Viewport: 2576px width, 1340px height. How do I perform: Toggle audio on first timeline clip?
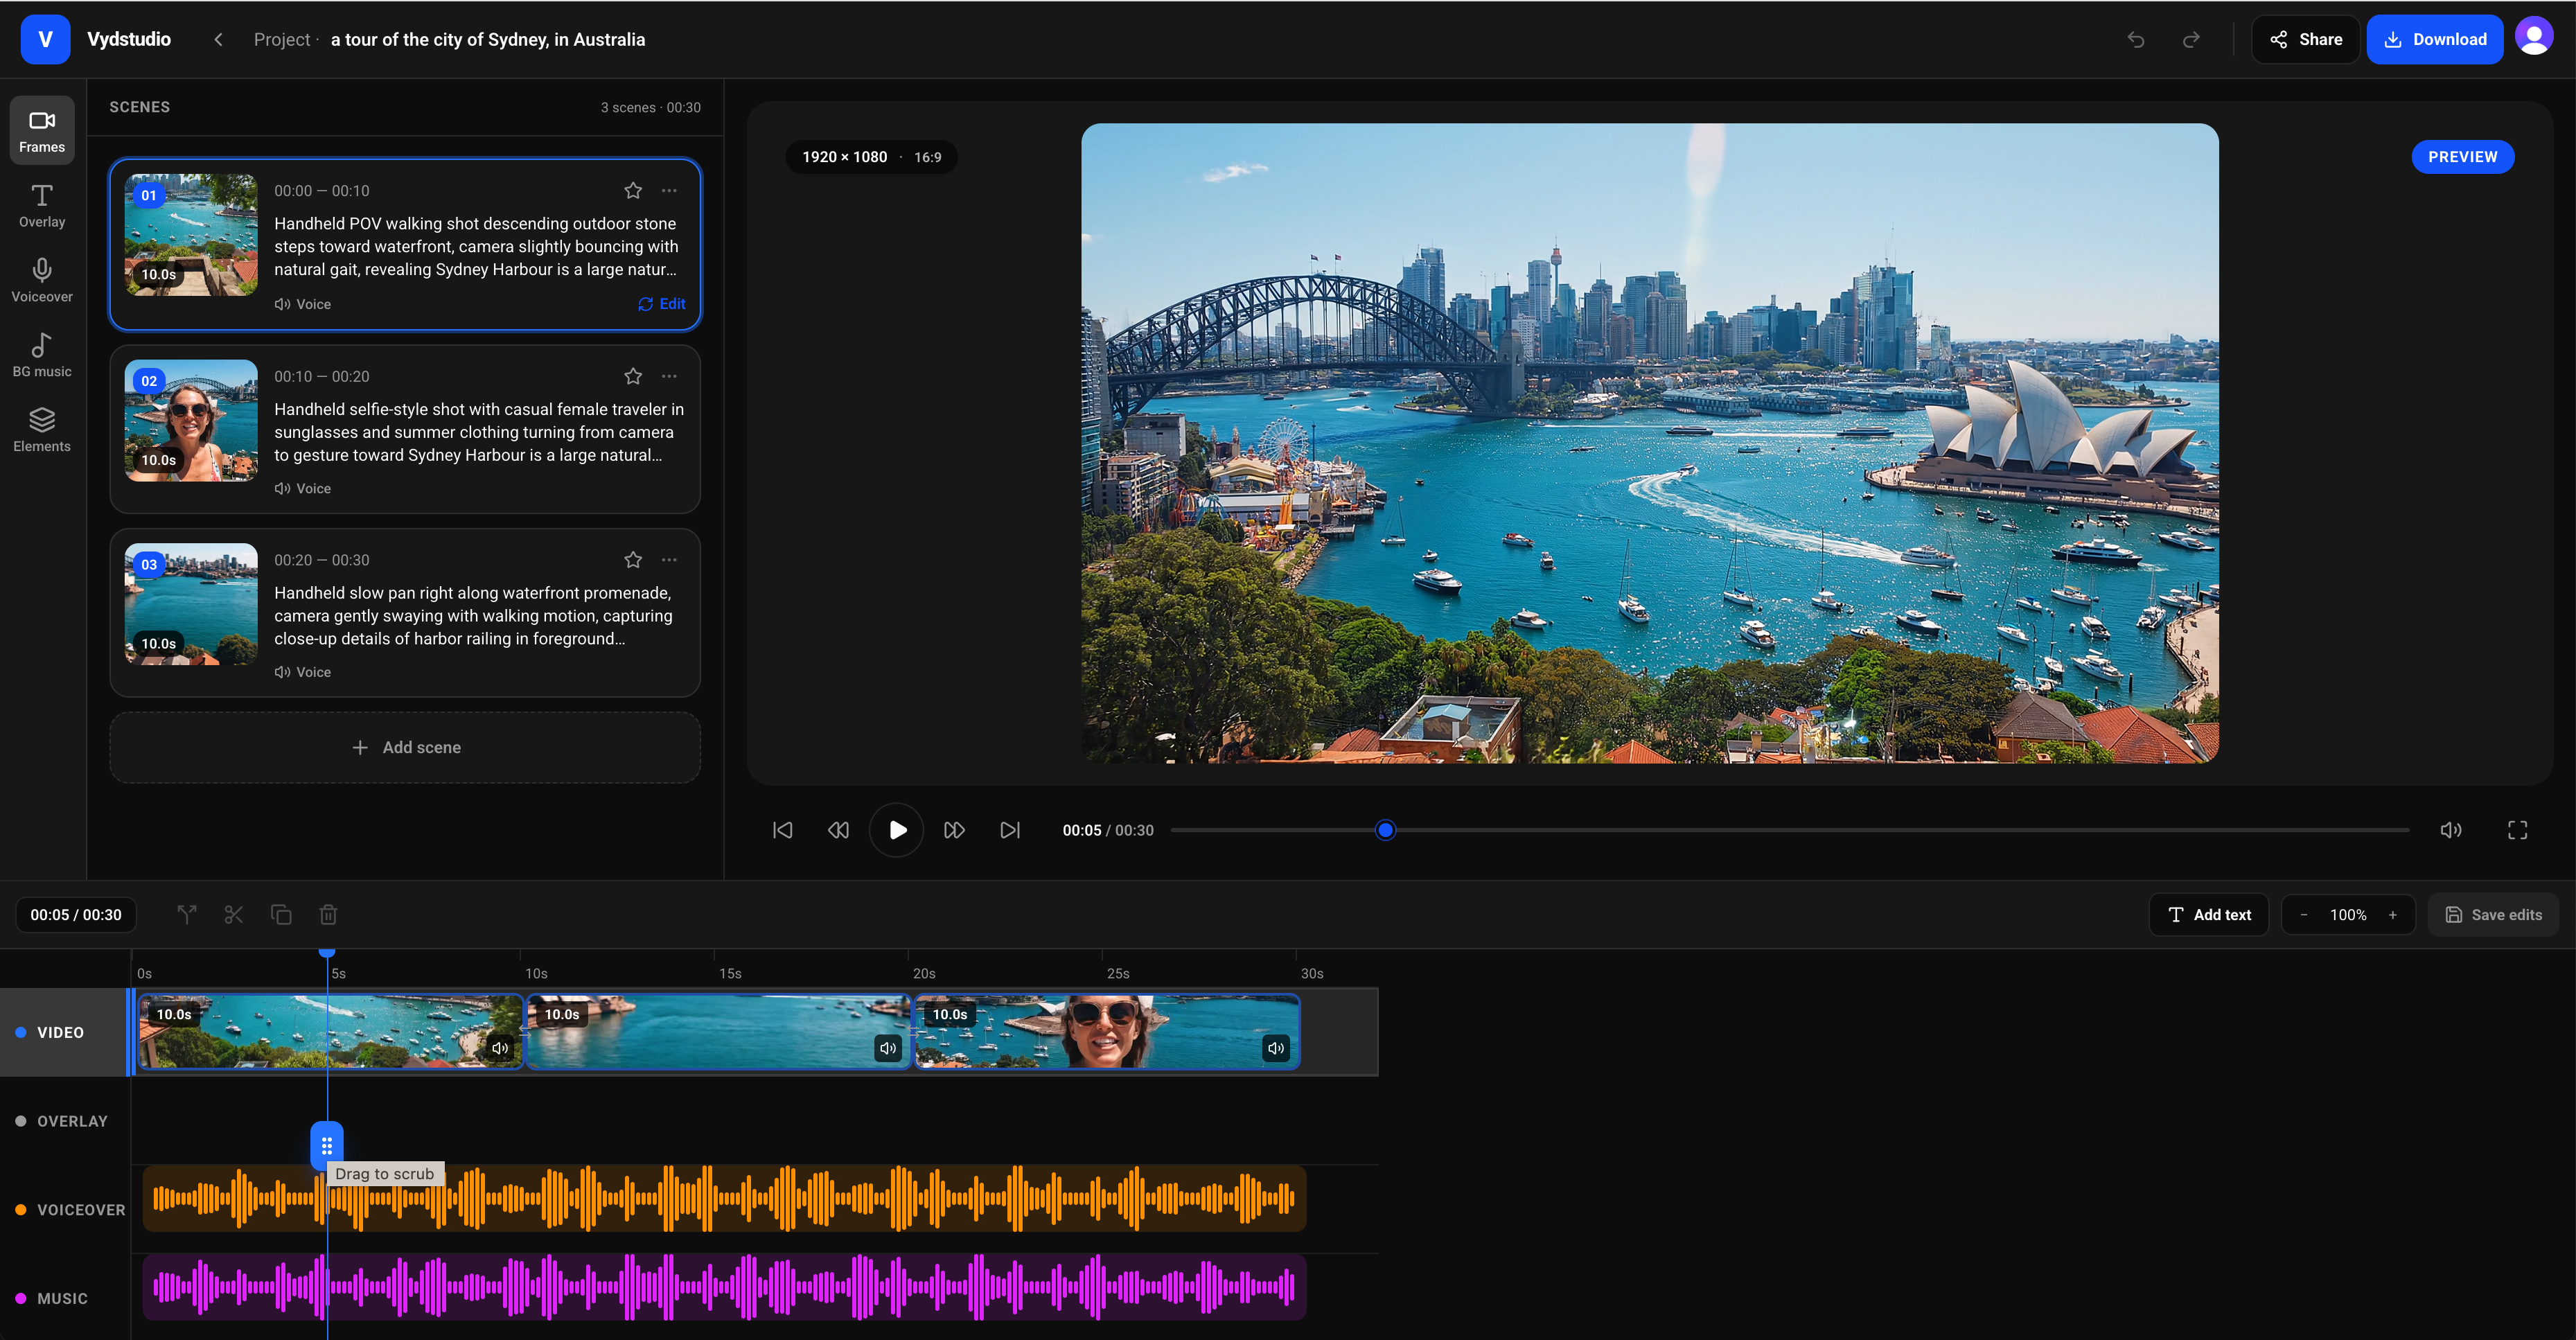point(500,1048)
